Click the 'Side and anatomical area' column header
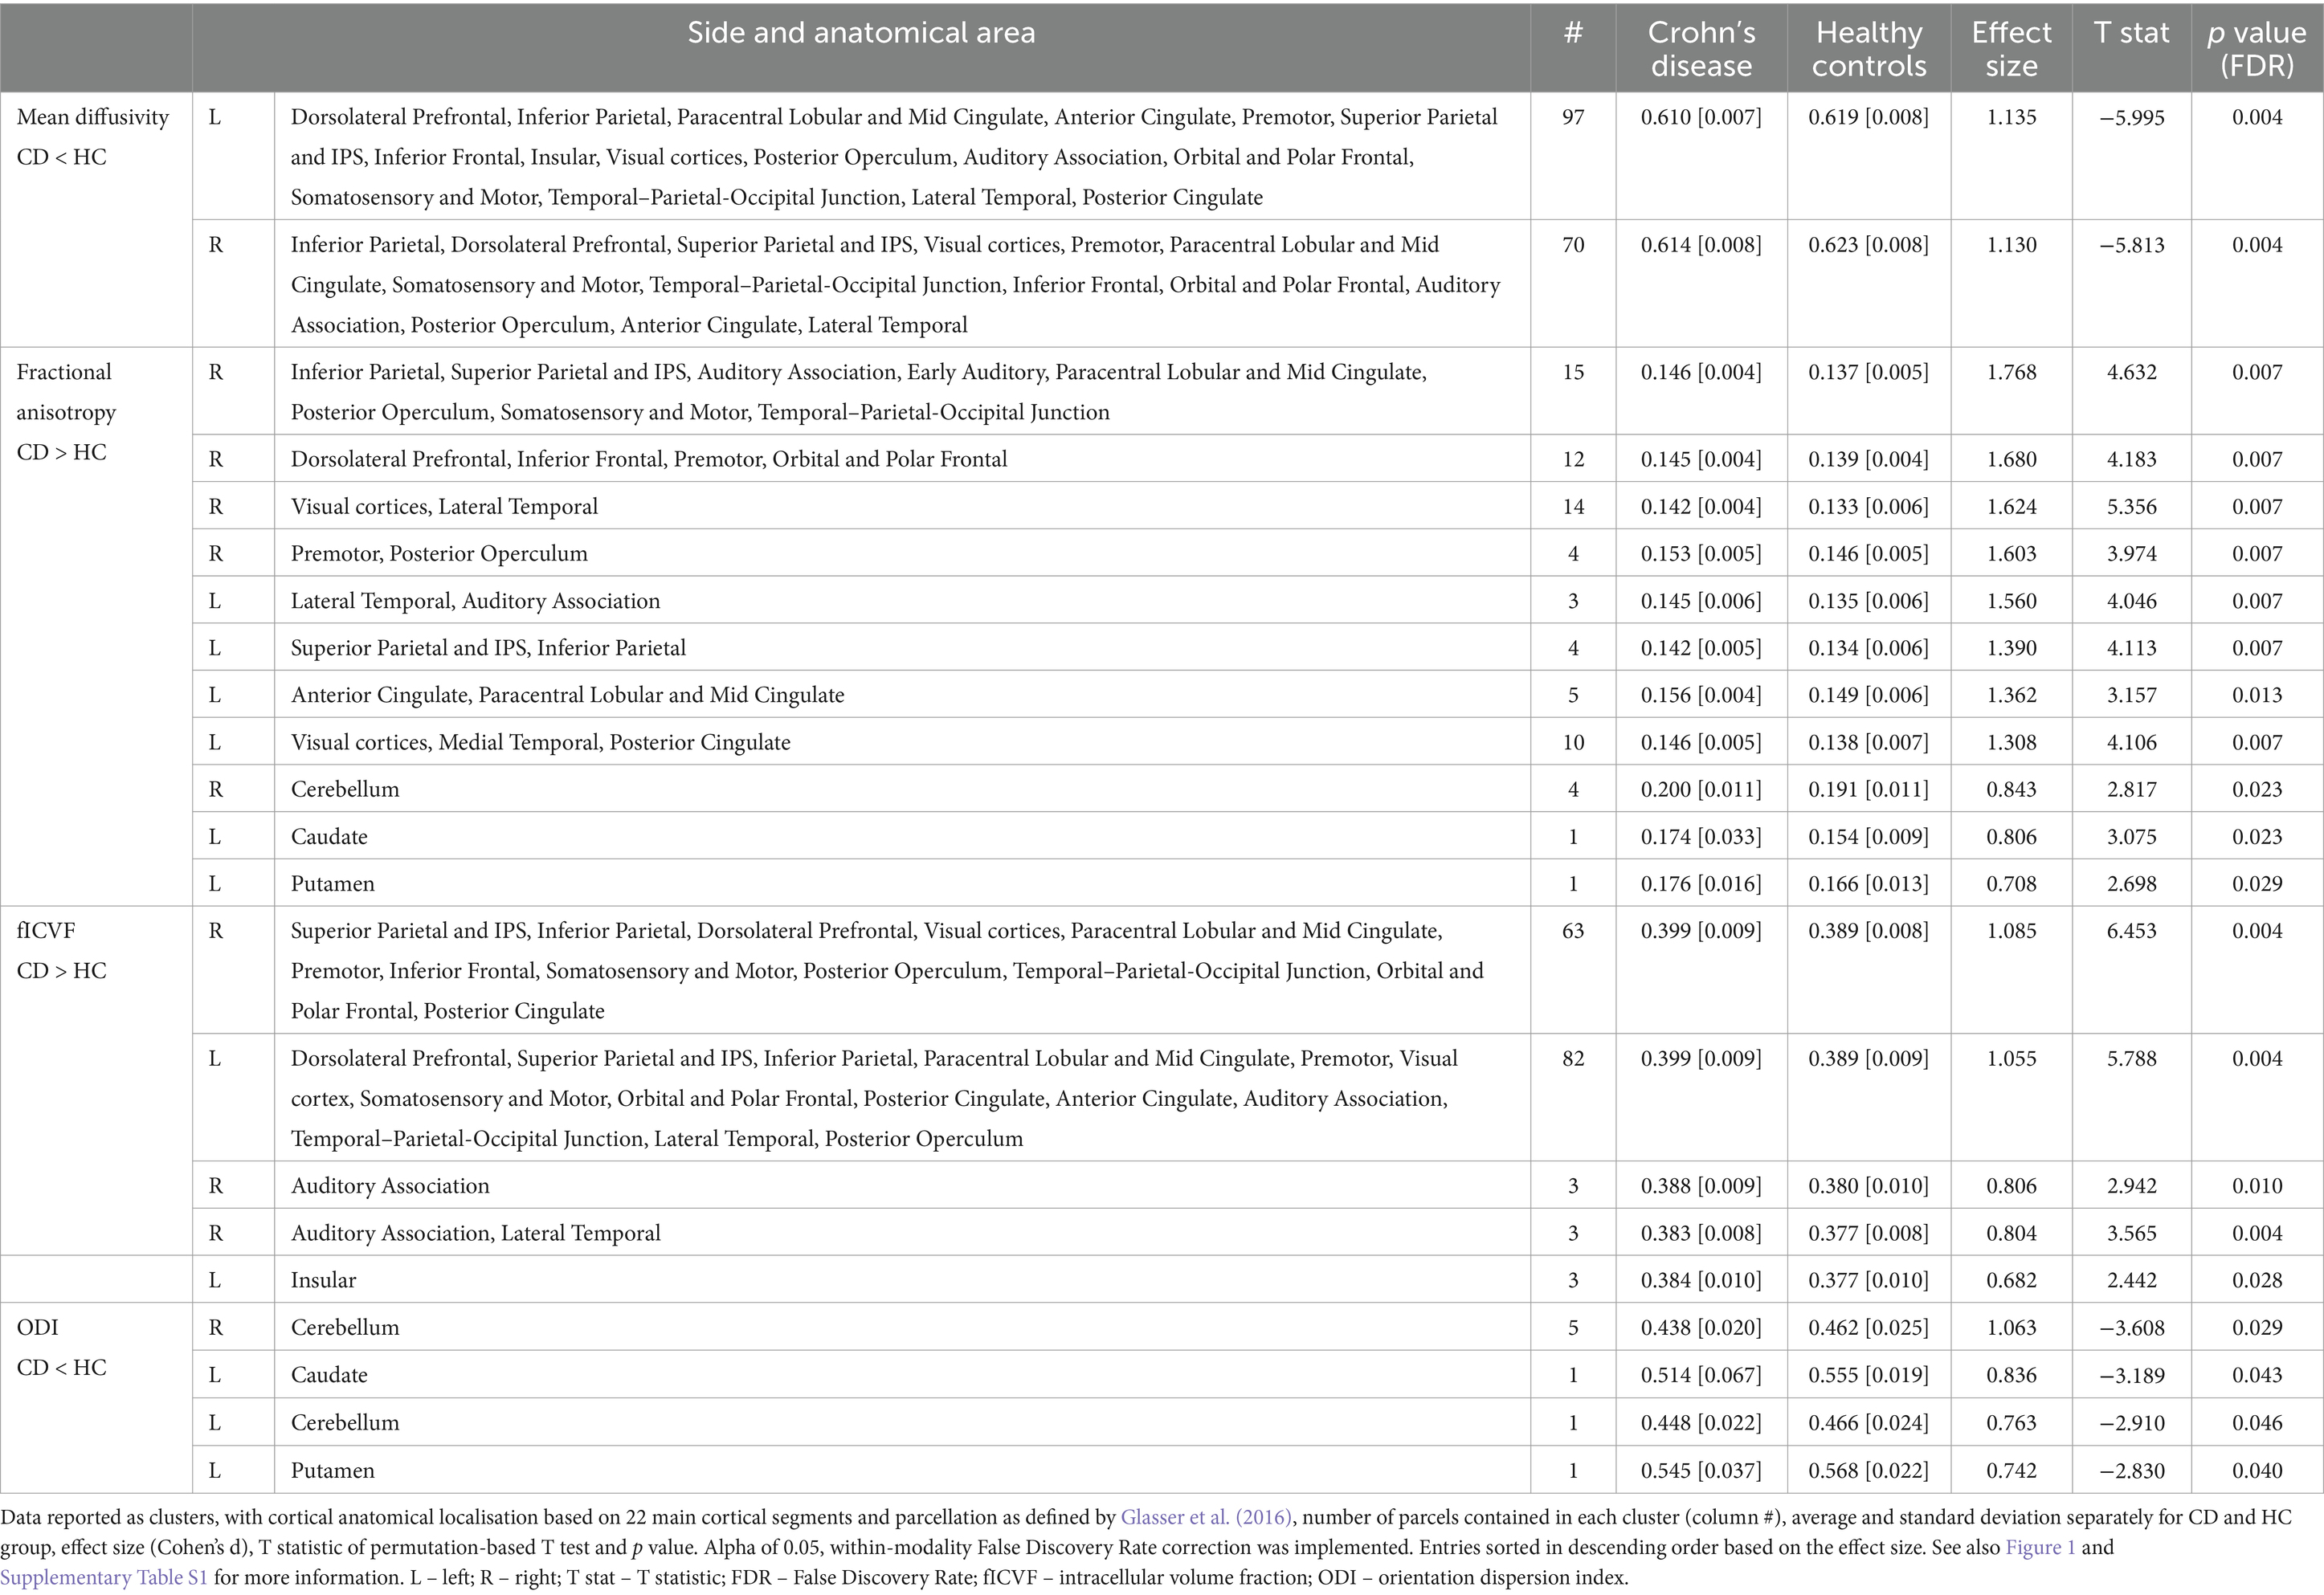 861,33
